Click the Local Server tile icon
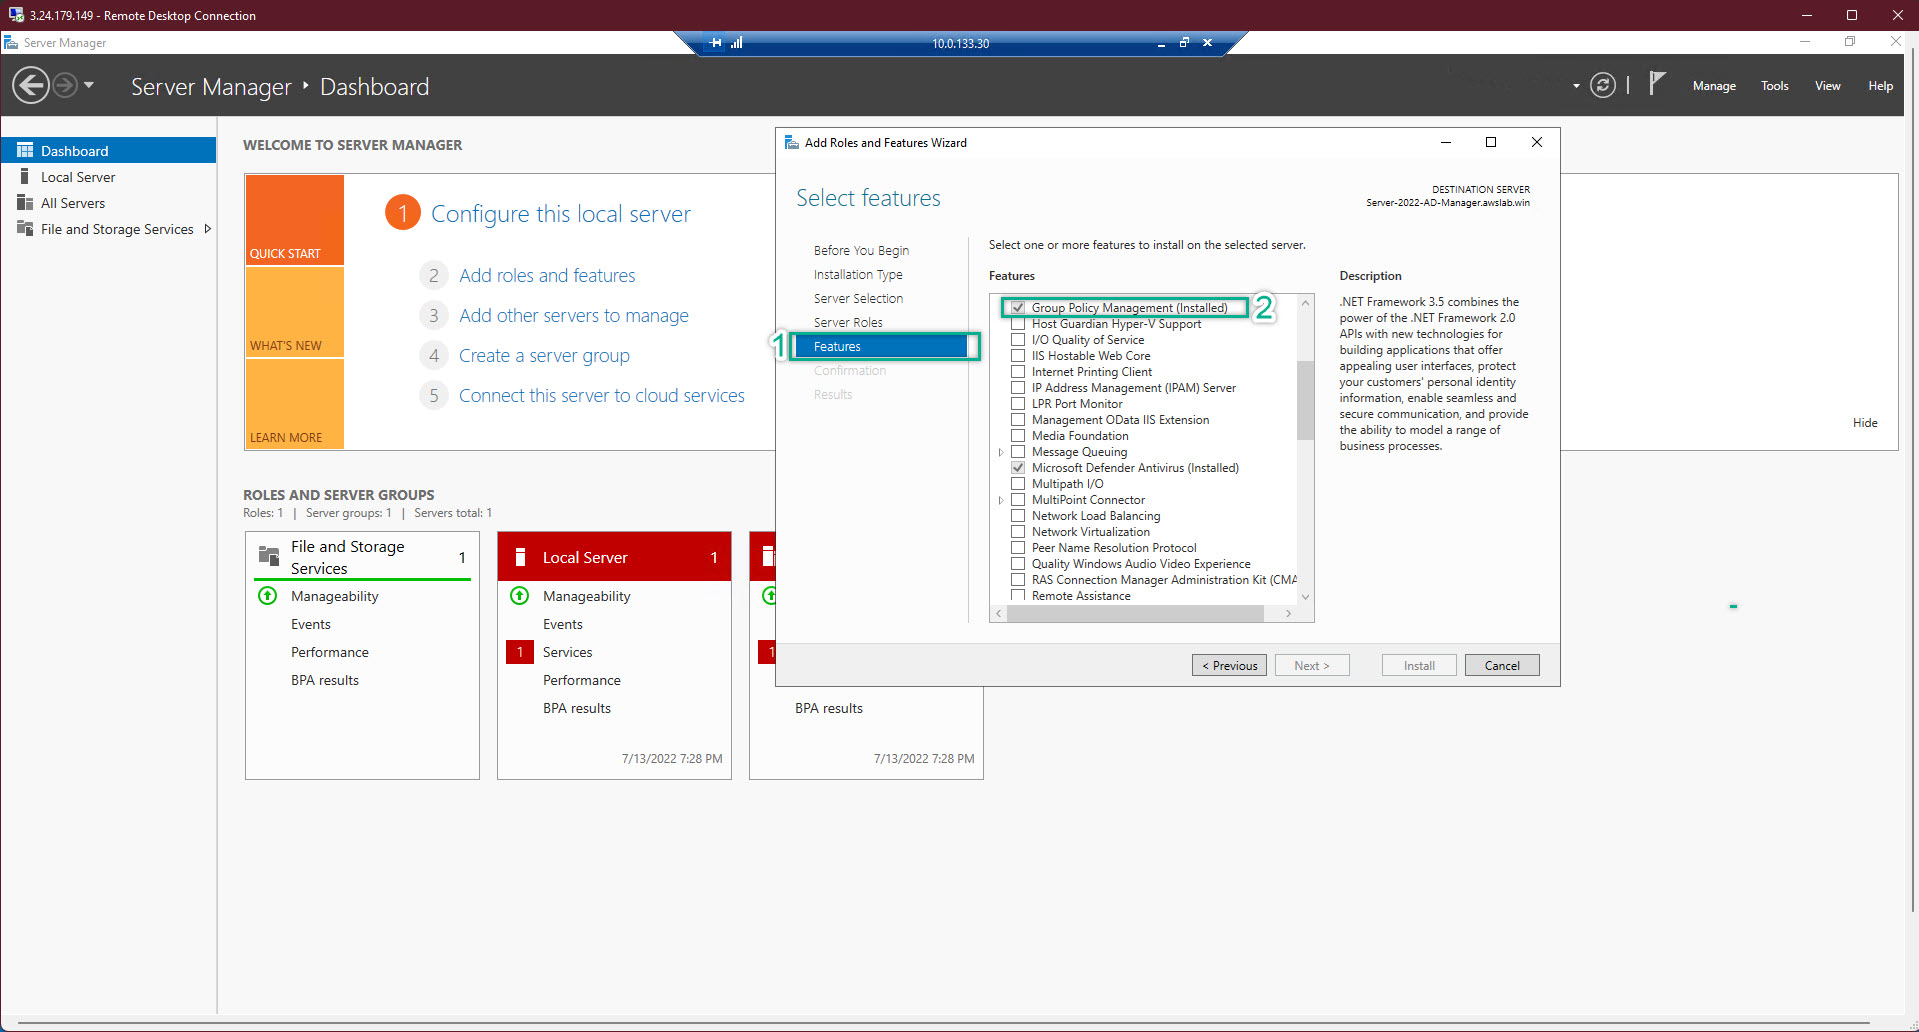 pos(520,557)
